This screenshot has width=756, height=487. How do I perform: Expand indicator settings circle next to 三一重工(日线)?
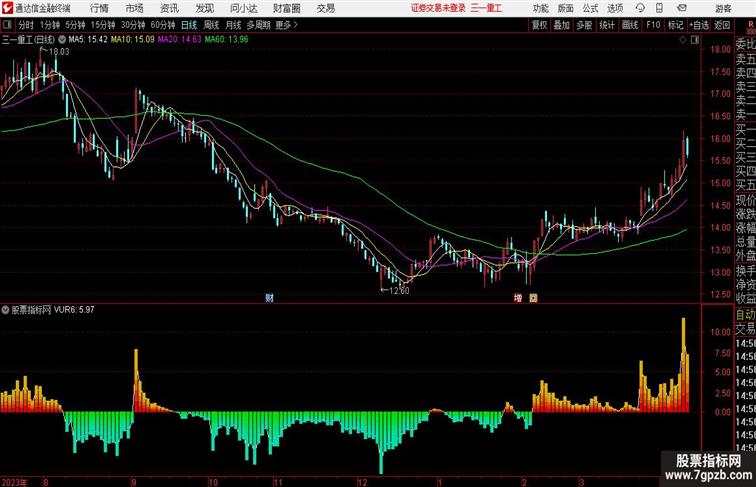(62, 40)
